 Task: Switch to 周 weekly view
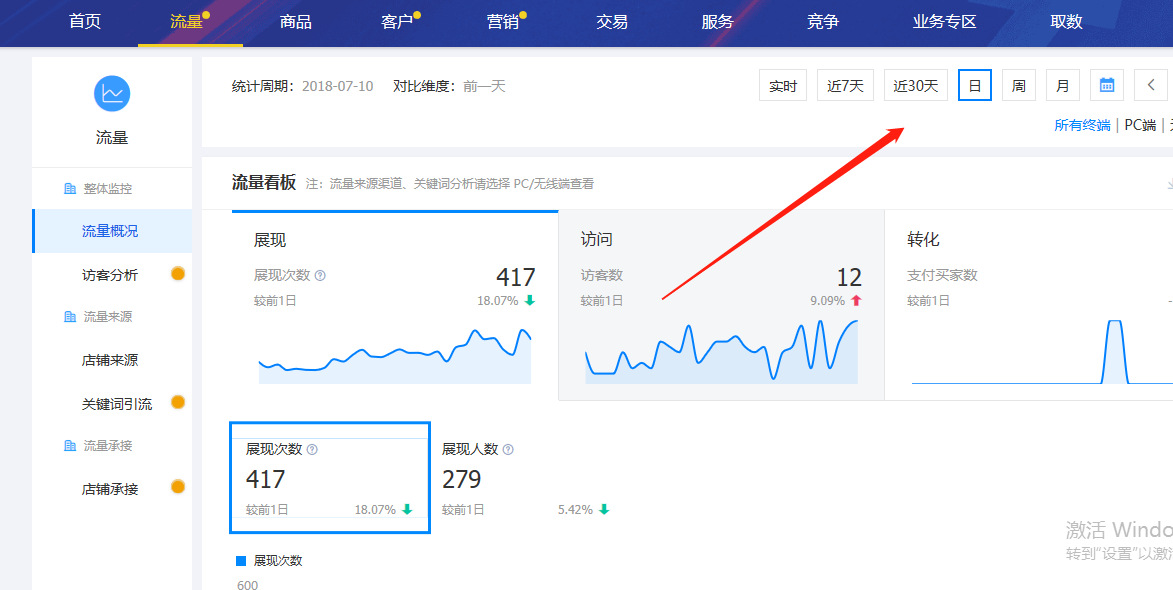pyautogui.click(x=1018, y=85)
